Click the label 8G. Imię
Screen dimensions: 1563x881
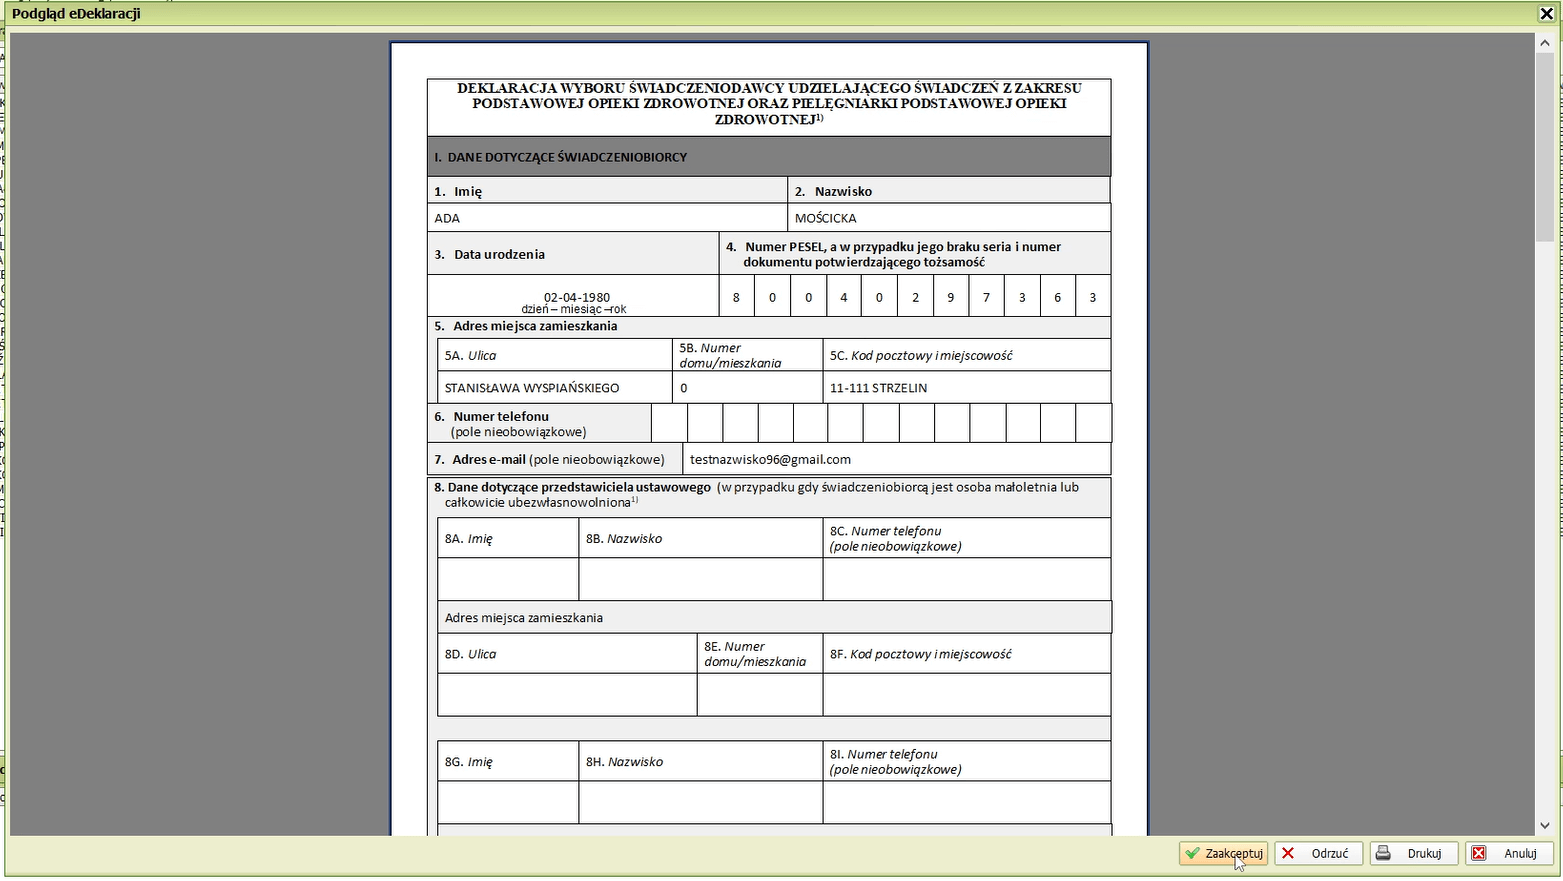[469, 761]
